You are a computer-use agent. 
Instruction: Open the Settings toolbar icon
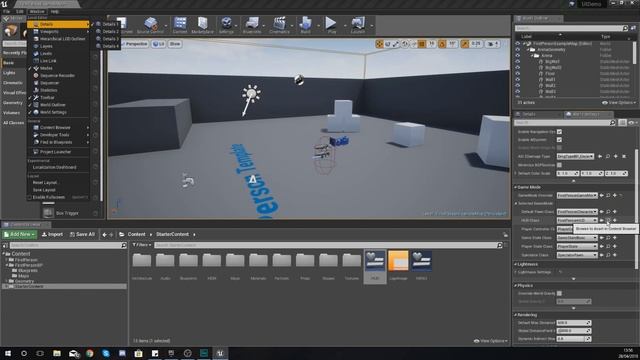click(226, 23)
